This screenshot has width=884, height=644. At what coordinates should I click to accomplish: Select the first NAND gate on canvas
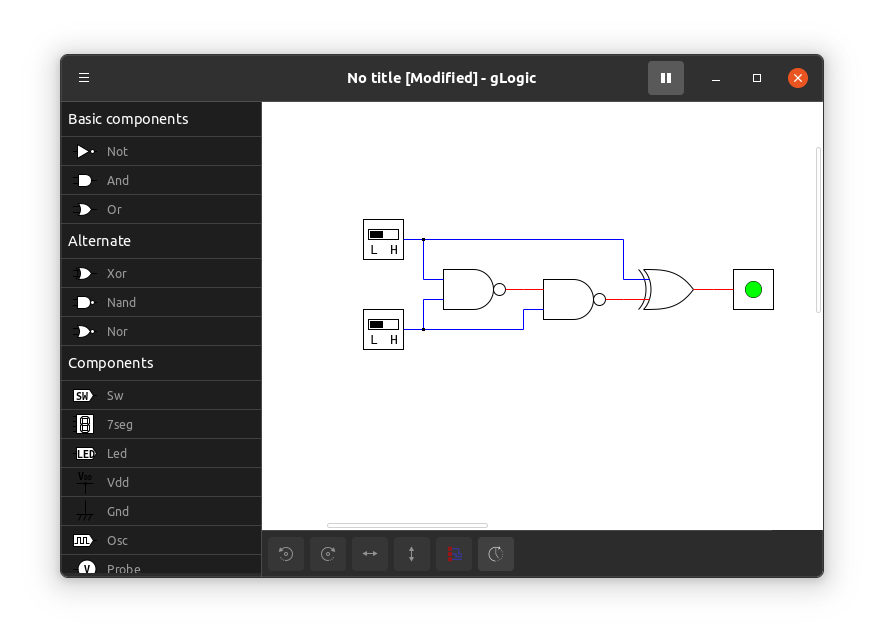[474, 289]
